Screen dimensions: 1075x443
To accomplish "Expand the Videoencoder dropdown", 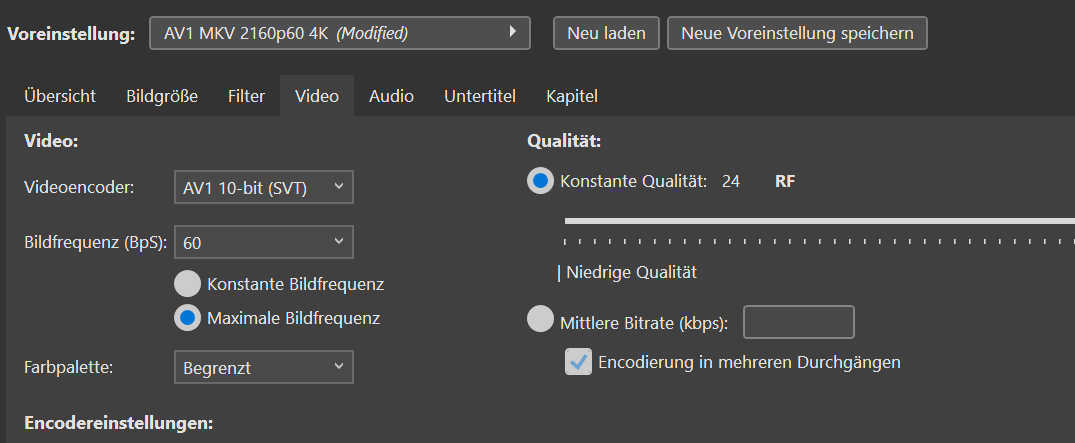I will pos(263,186).
